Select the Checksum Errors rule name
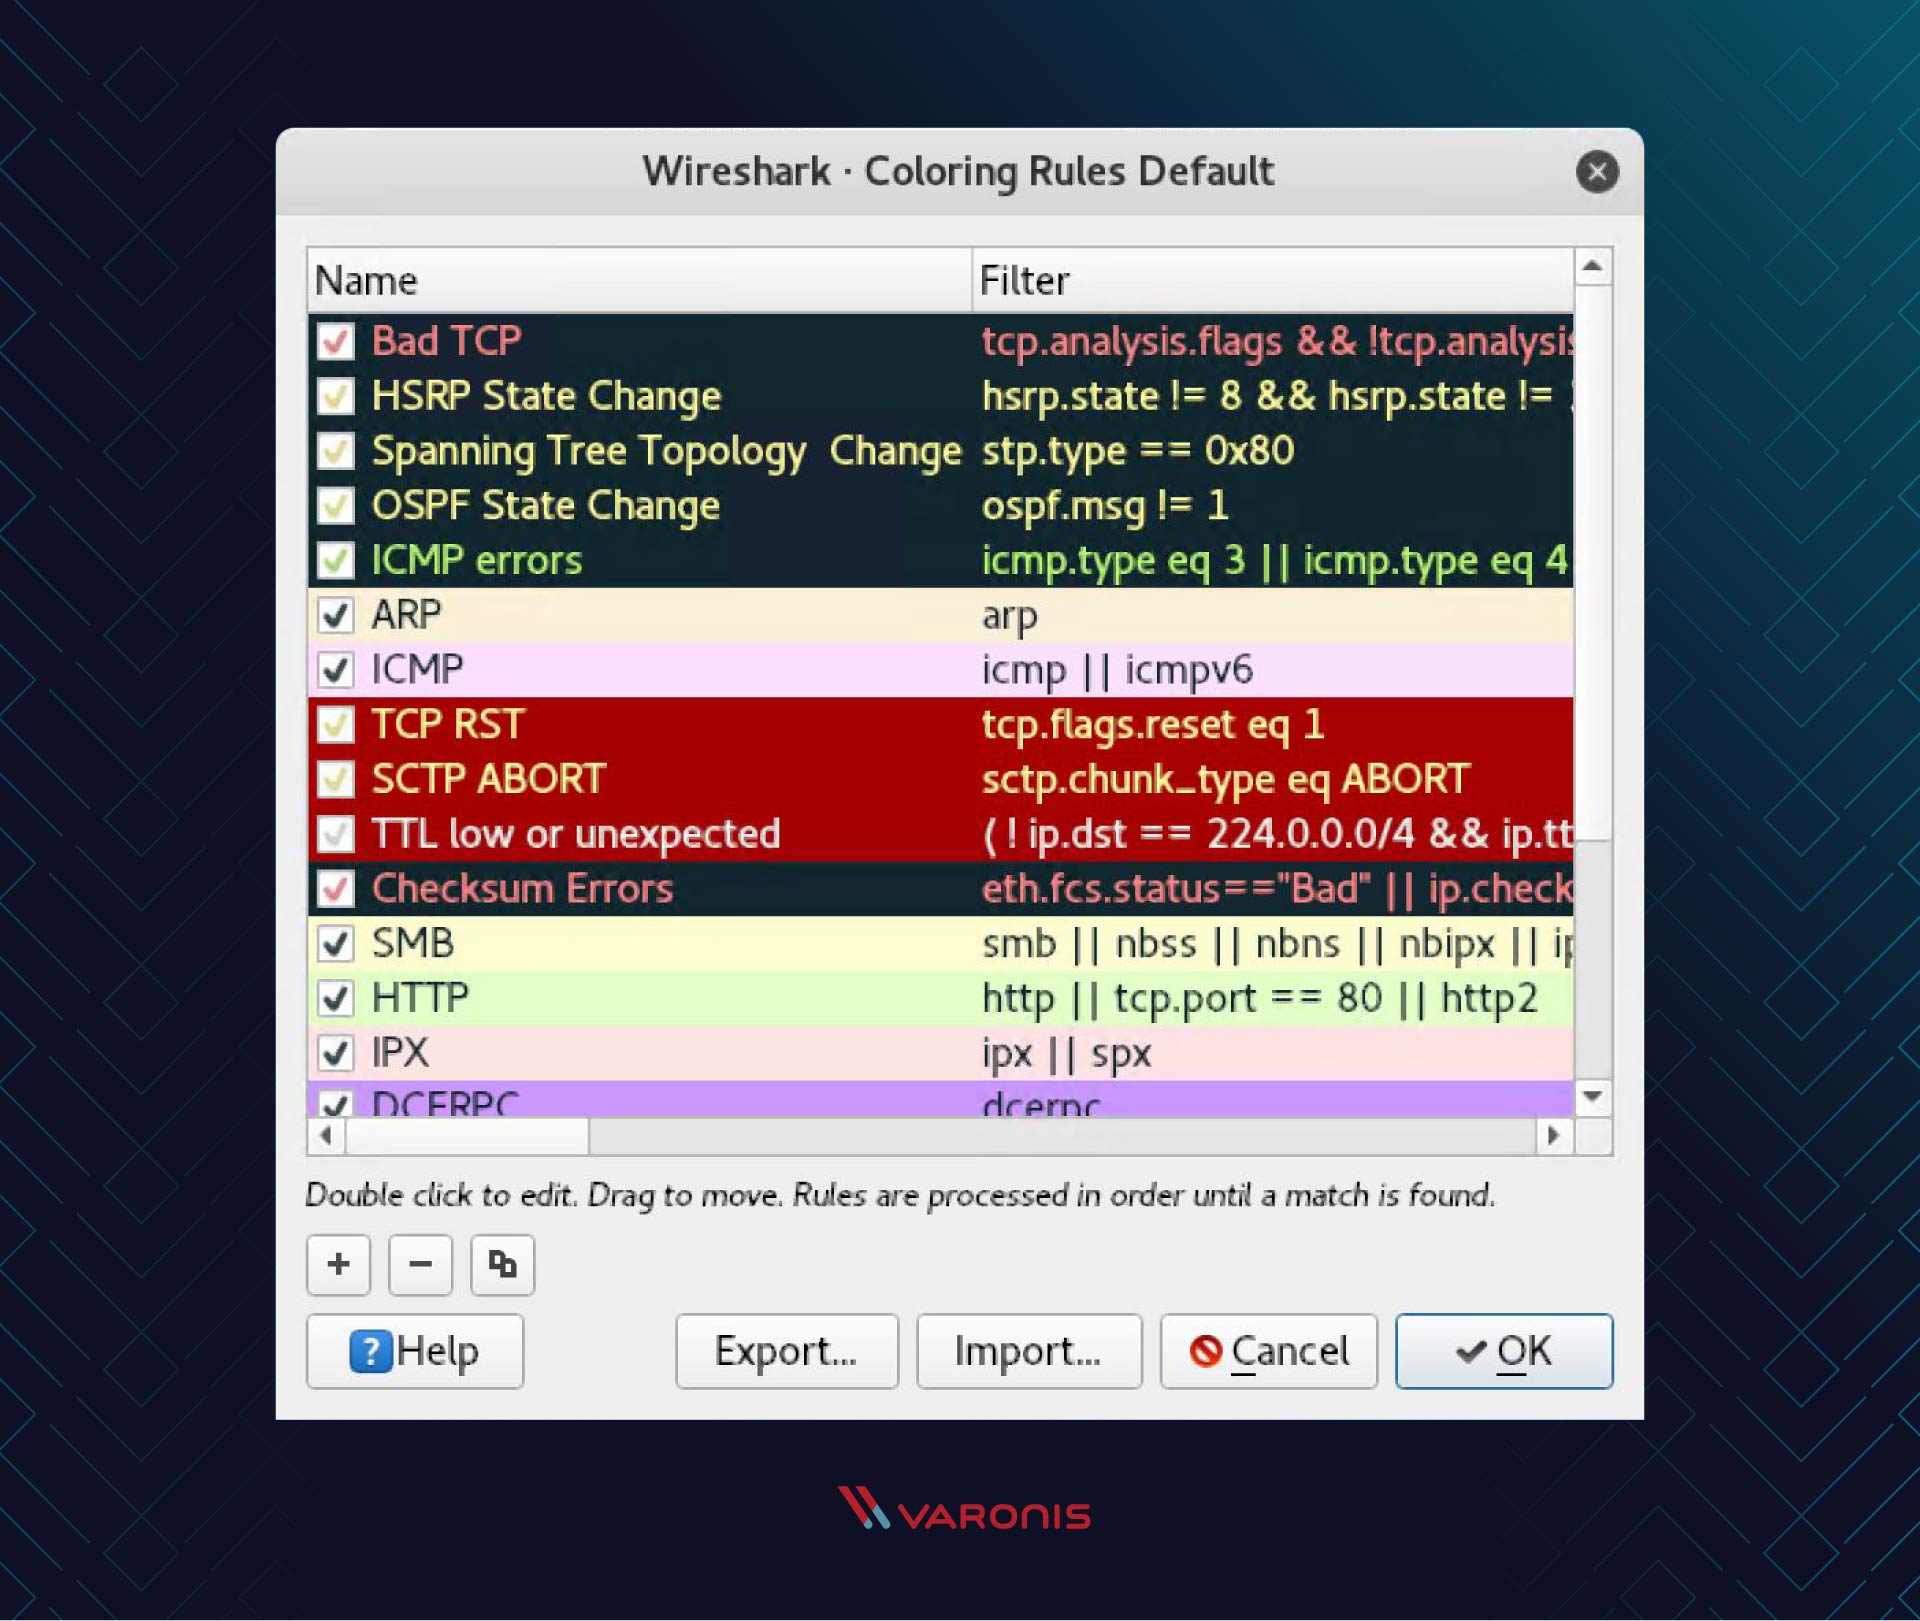 pos(522,889)
